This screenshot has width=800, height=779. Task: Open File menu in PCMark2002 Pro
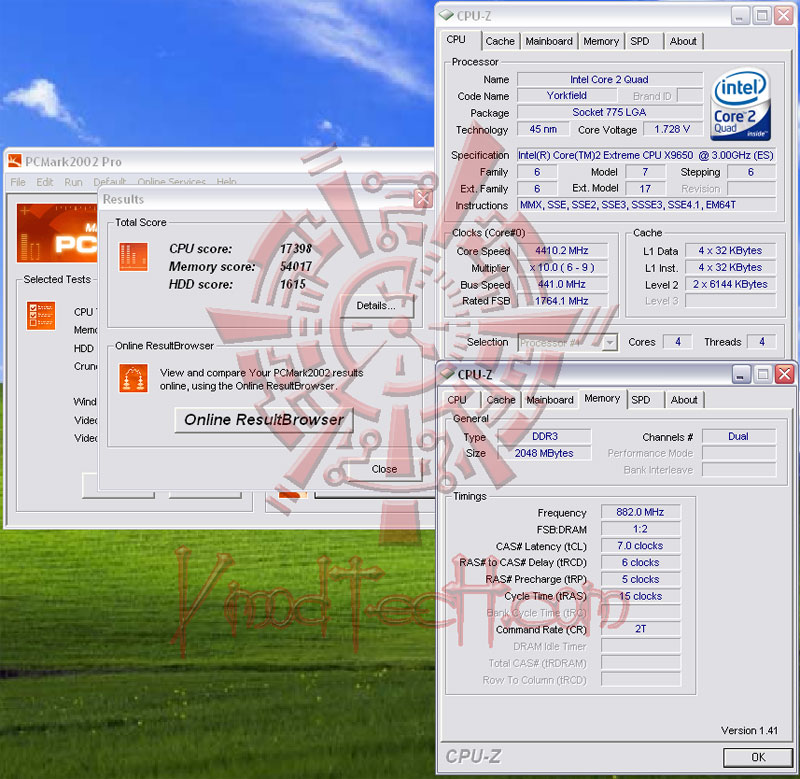pyautogui.click(x=18, y=182)
